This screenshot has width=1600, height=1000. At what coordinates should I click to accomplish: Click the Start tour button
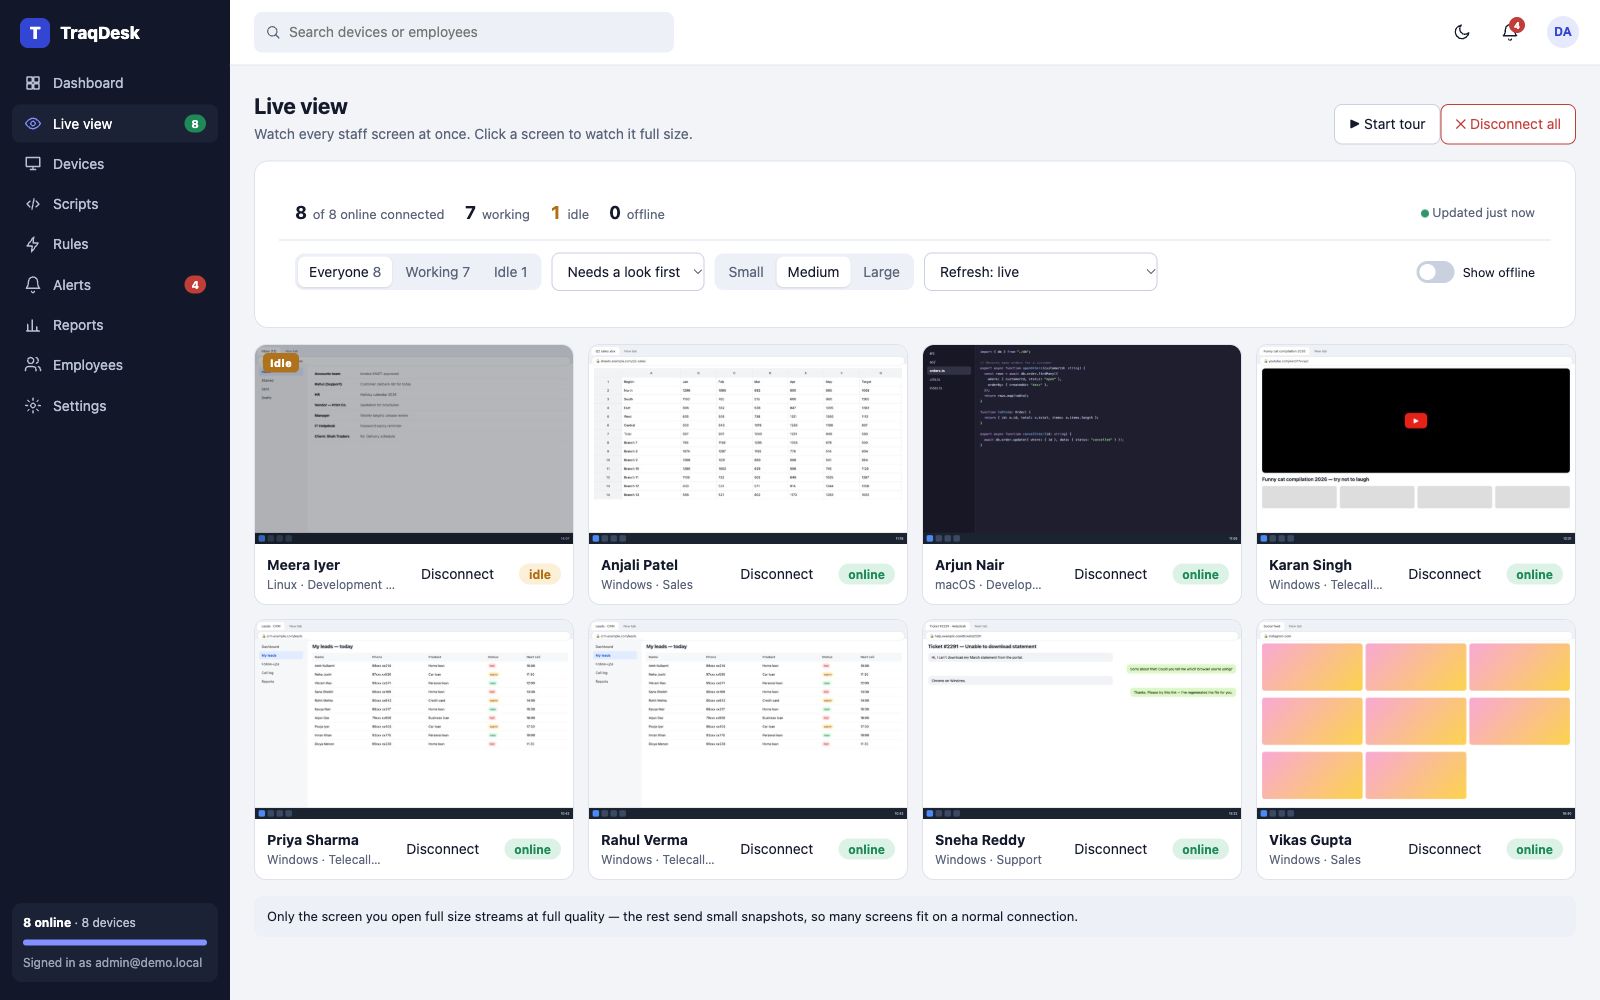1387,124
